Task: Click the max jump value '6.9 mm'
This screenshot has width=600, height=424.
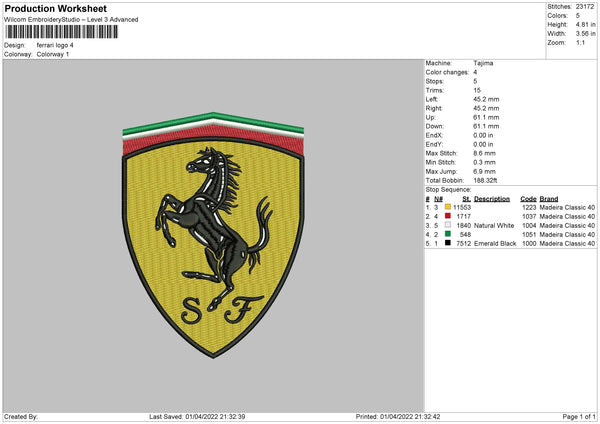Action: coord(484,171)
